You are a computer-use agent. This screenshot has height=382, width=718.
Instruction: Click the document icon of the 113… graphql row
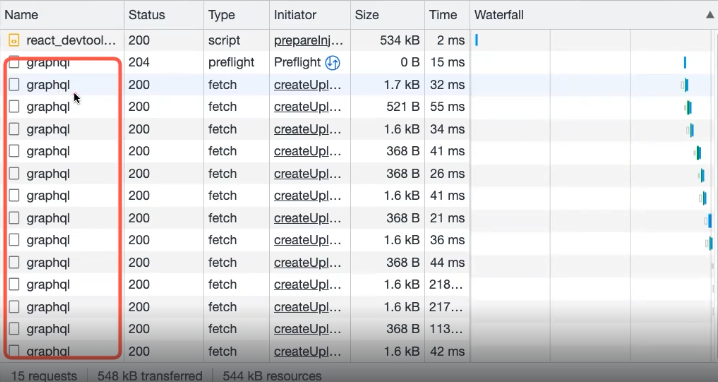[x=14, y=329]
